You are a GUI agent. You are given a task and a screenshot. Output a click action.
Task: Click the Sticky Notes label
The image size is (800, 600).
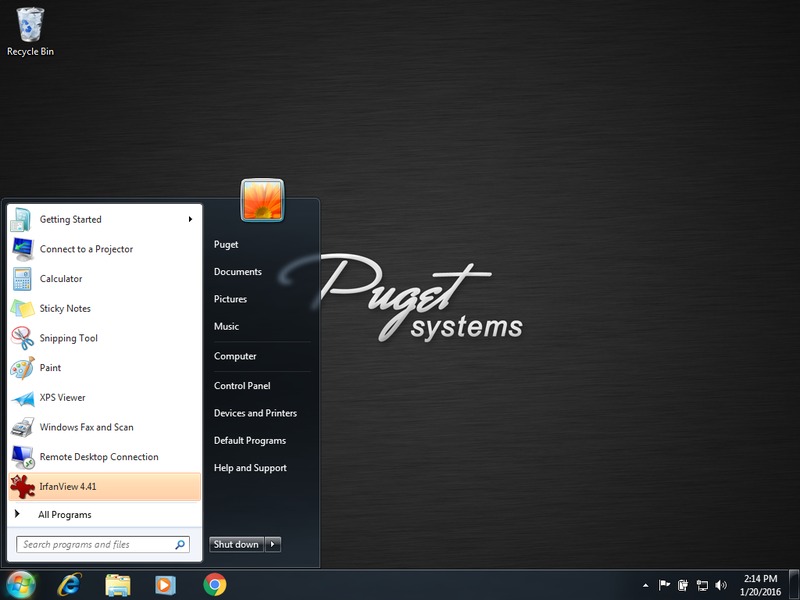(65, 309)
